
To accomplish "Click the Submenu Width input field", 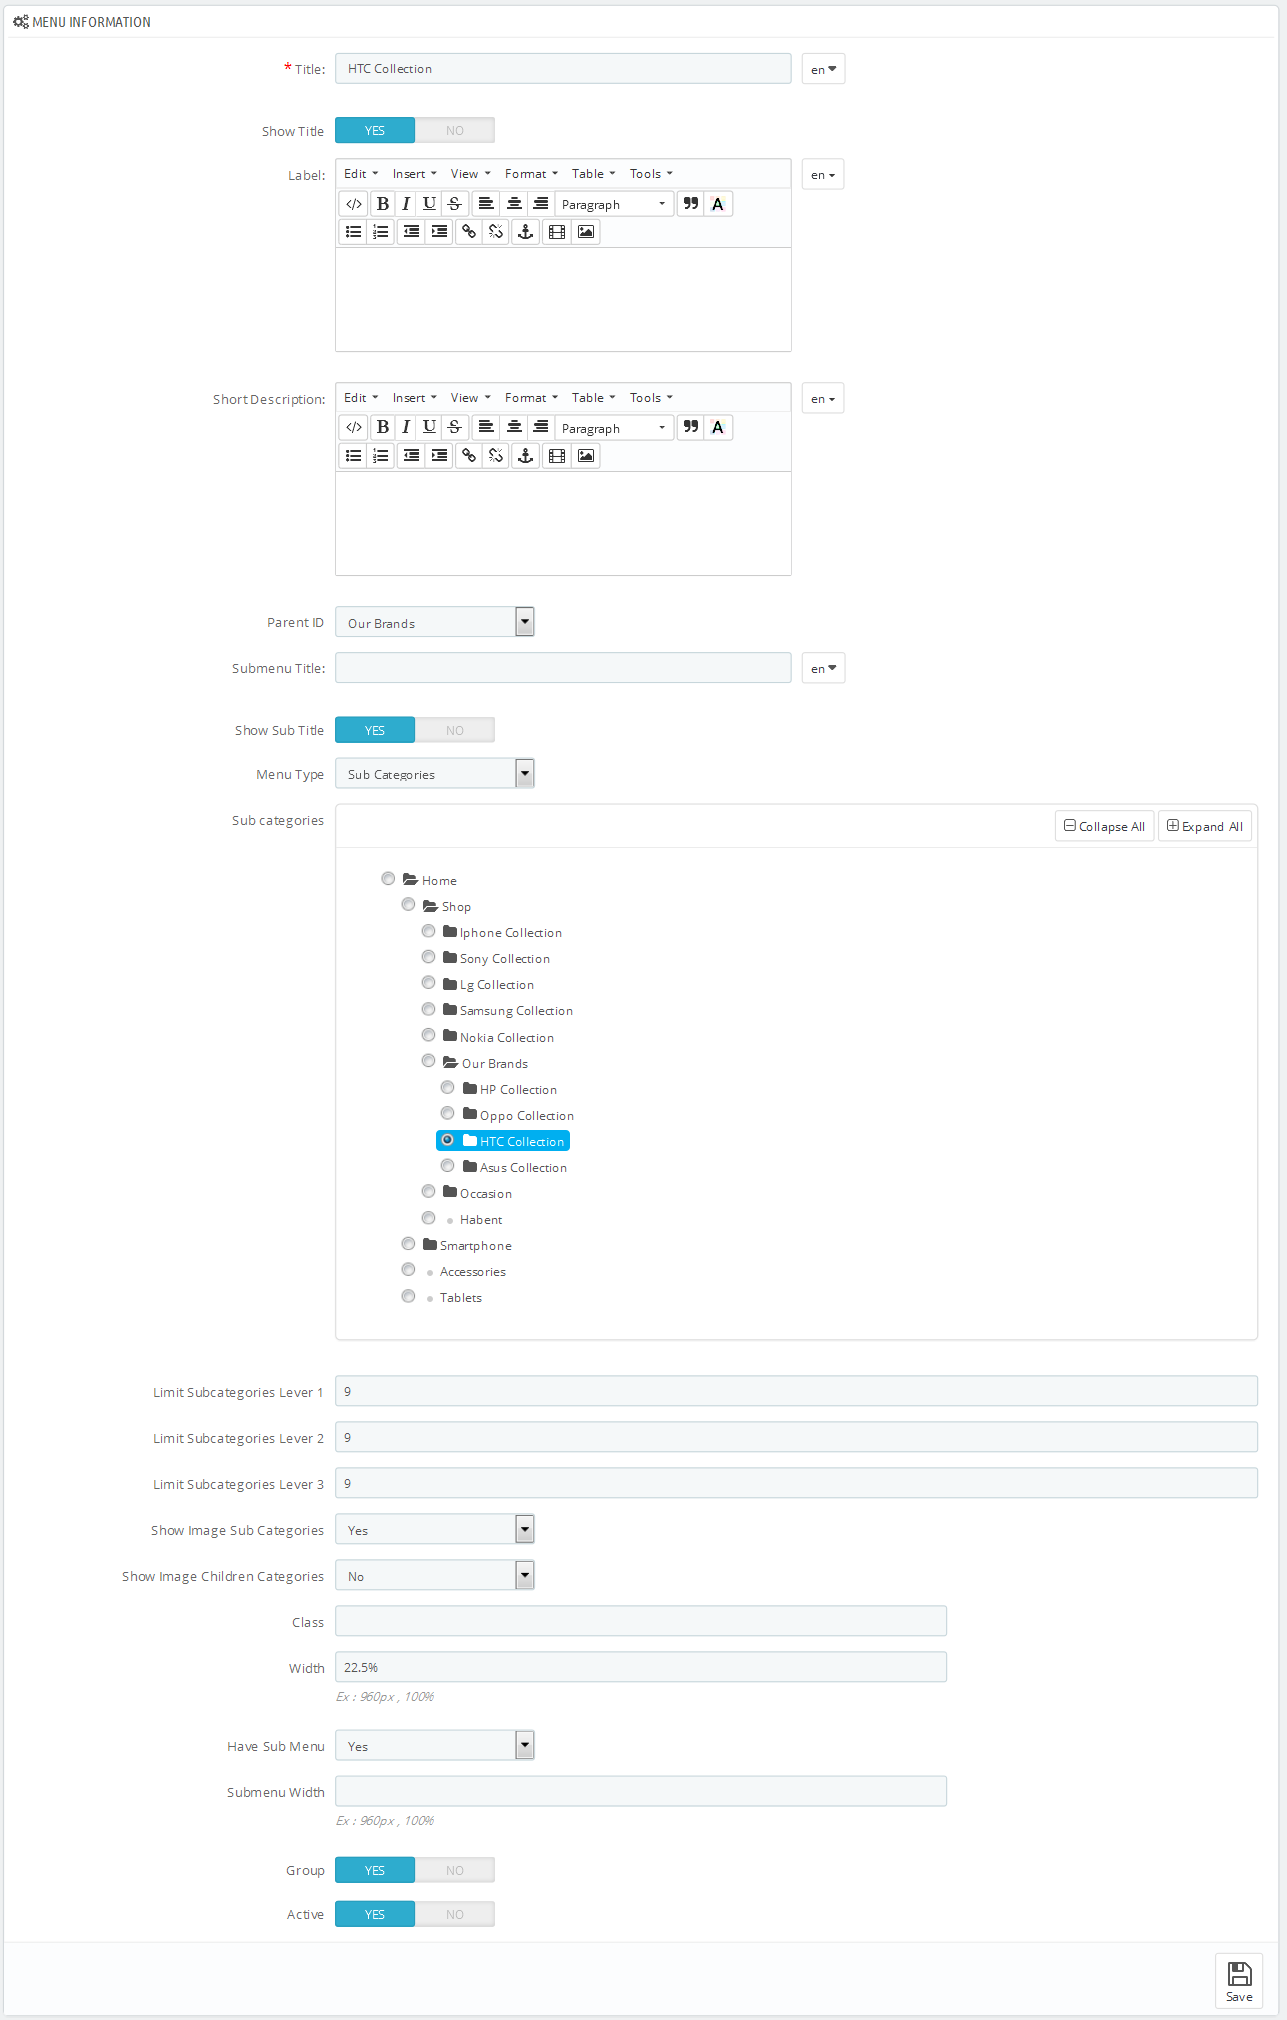I will coord(641,1792).
